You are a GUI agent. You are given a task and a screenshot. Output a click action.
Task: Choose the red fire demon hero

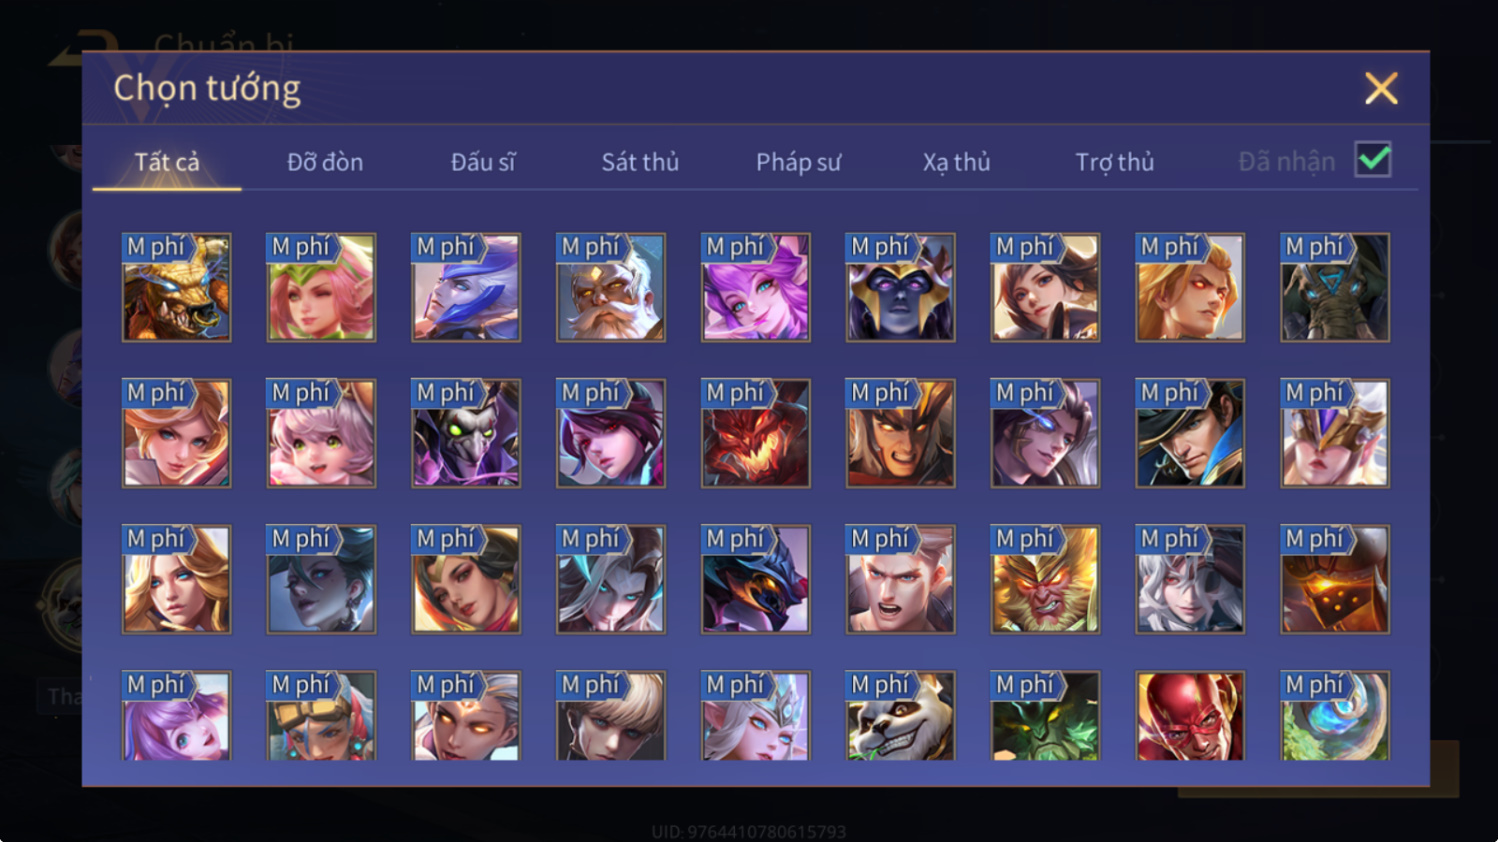[x=755, y=434]
